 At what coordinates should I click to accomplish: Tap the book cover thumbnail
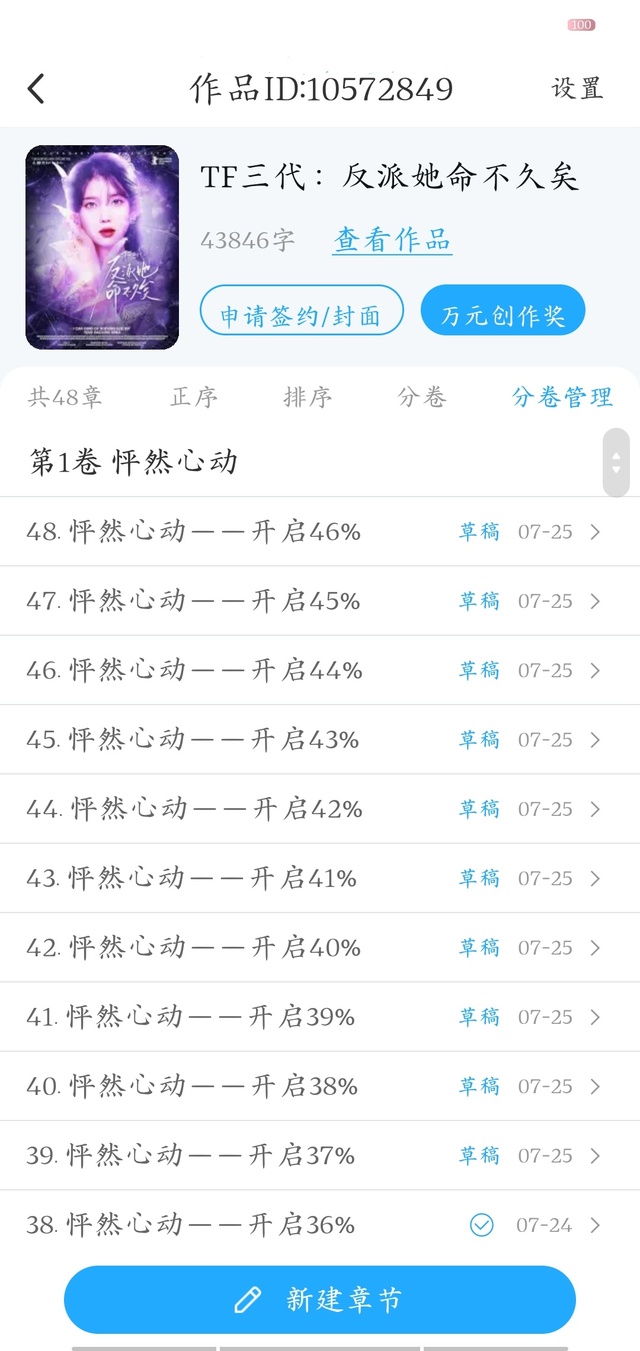pos(102,247)
